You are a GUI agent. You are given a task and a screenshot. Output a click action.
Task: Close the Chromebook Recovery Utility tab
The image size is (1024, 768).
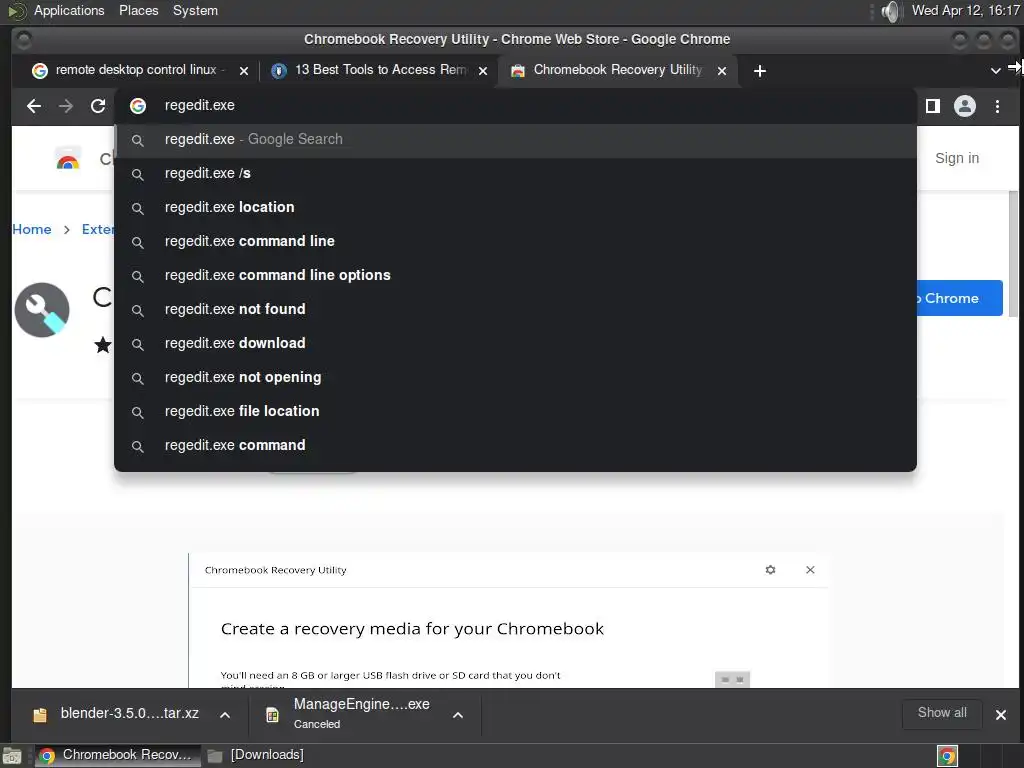(x=722, y=71)
